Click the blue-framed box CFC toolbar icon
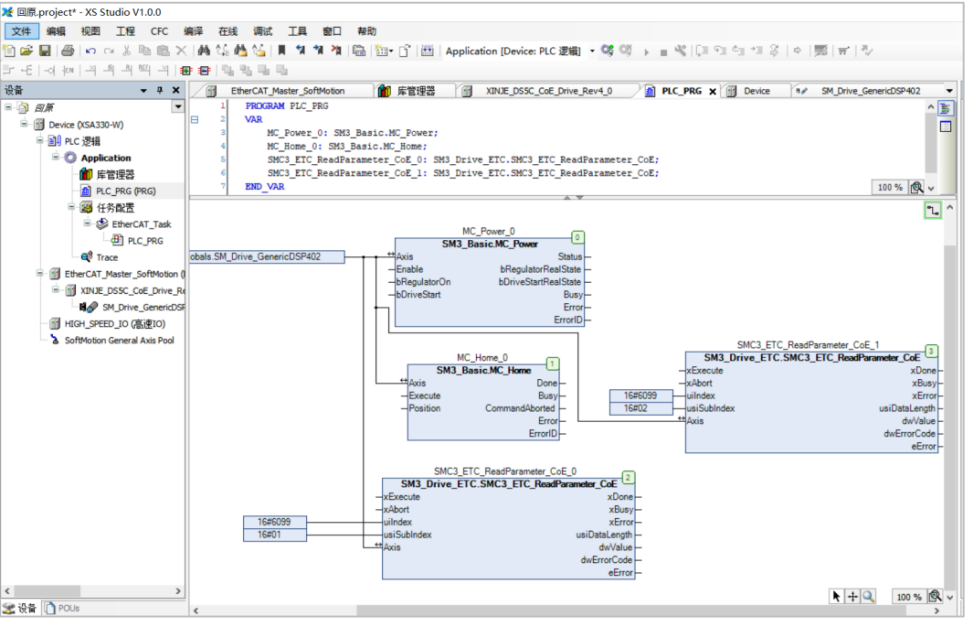The height and width of the screenshot is (619, 967). [205, 70]
